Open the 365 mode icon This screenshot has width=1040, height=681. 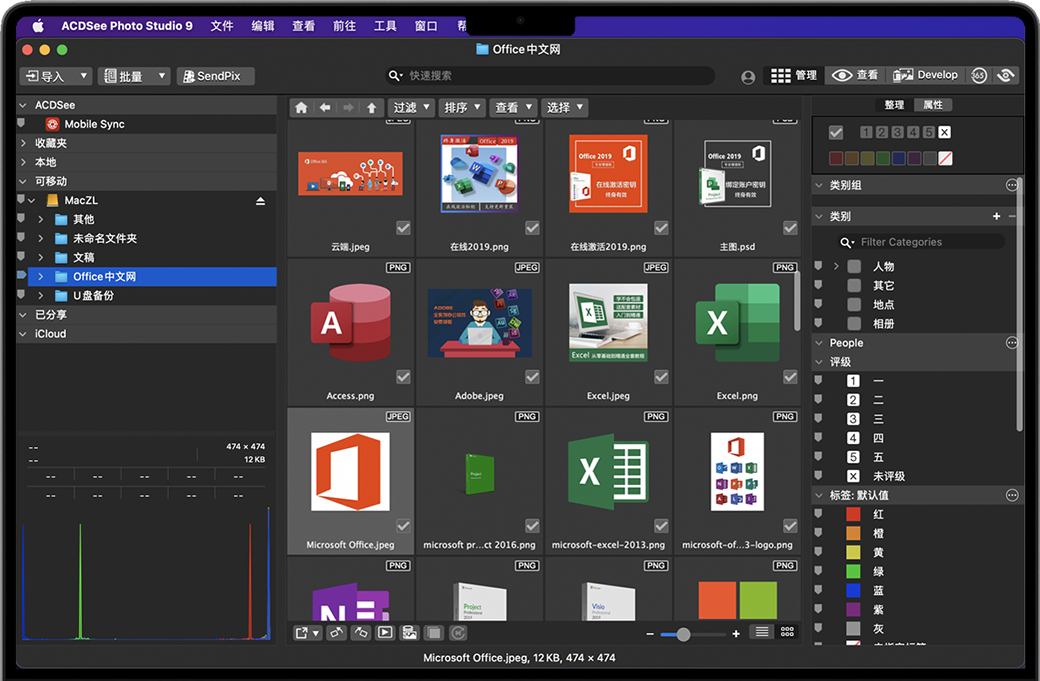tap(978, 76)
